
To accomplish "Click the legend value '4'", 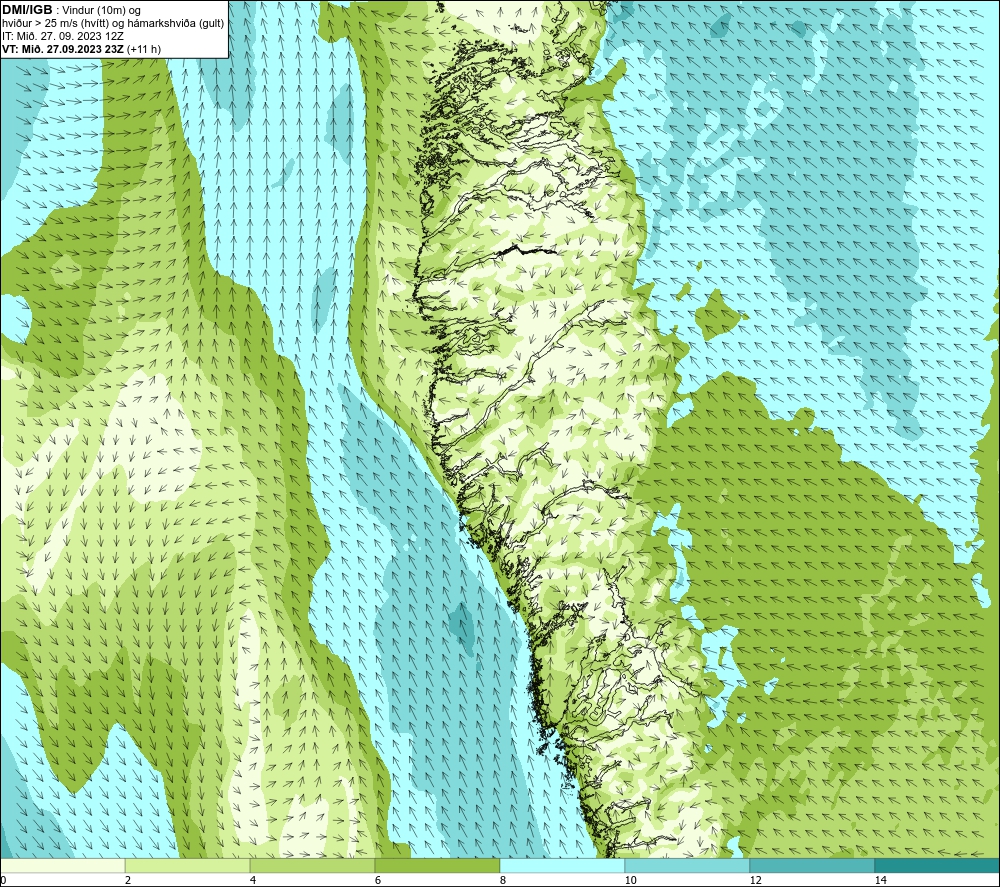I will tap(253, 880).
